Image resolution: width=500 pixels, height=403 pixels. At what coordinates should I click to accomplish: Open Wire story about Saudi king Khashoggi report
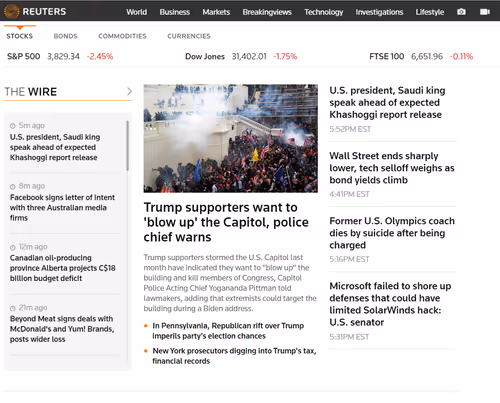55,147
